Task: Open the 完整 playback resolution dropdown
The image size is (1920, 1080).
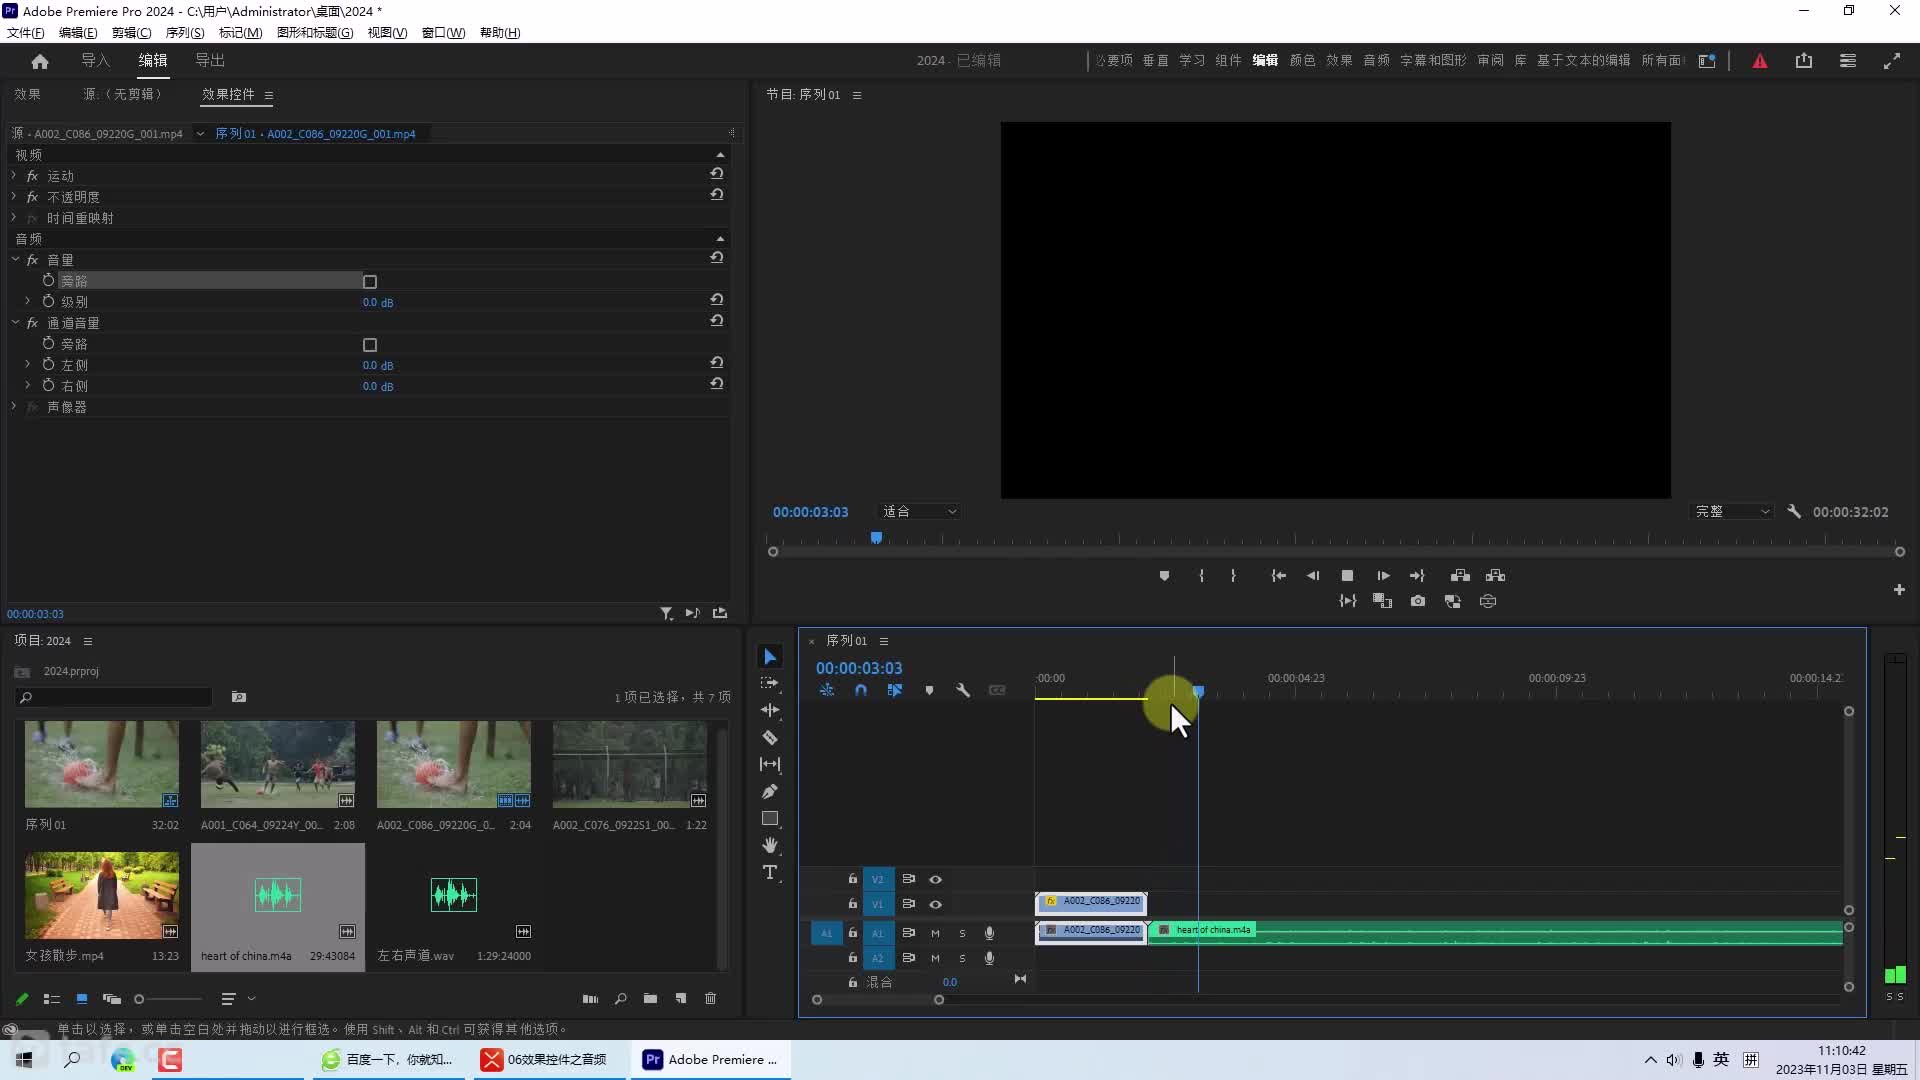Action: [x=1732, y=511]
